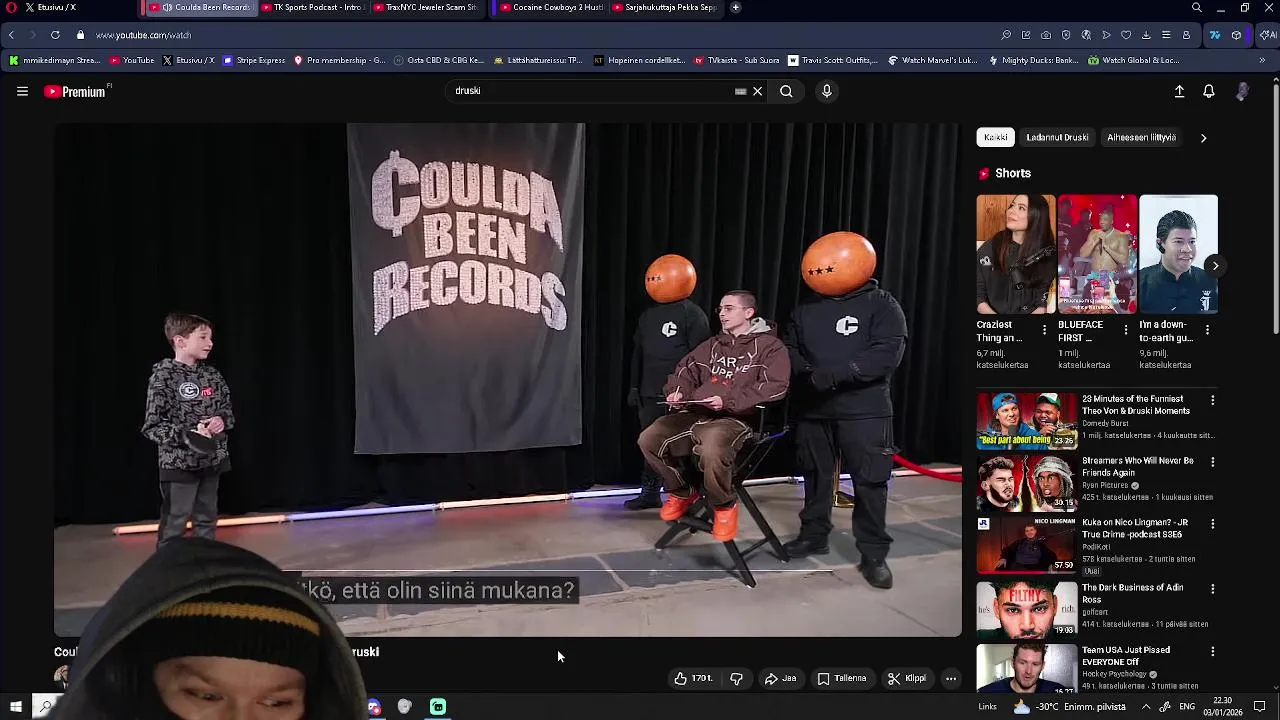
Task: Open the 'Travis Scott: Outfits' bookmark
Action: 832,60
